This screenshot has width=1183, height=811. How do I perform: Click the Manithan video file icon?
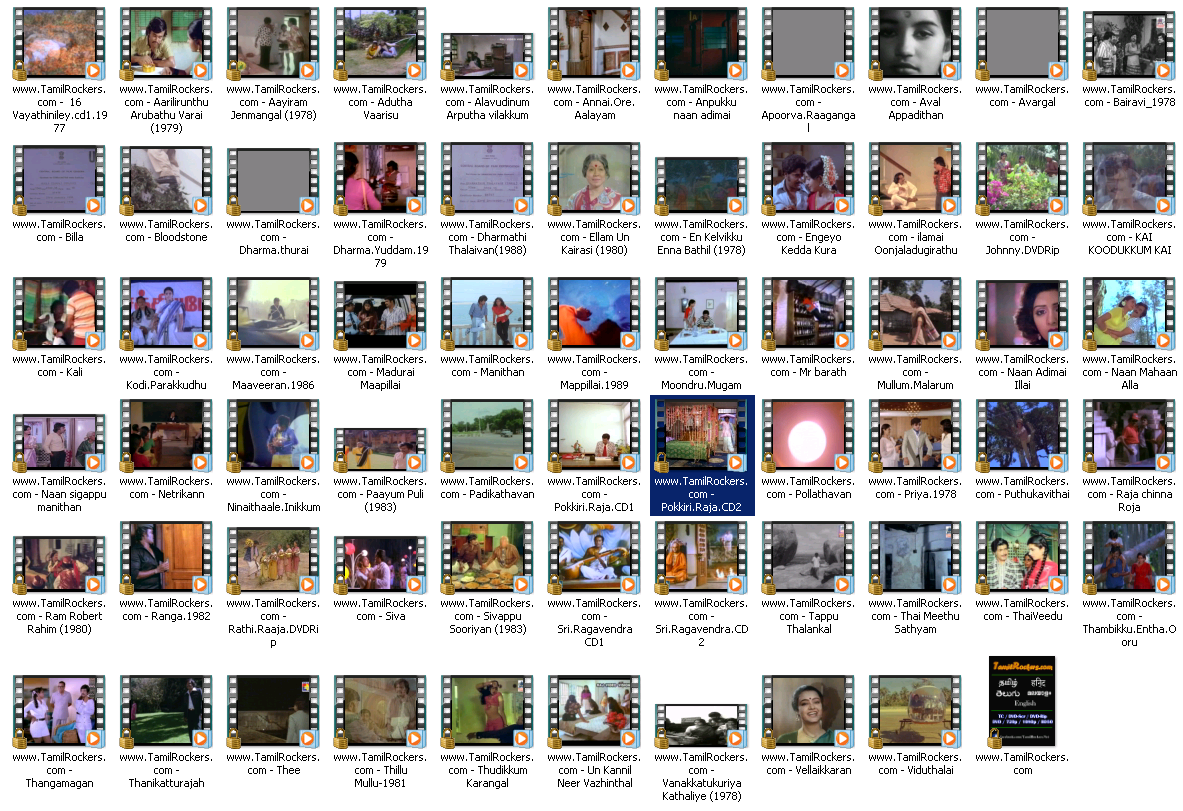(487, 314)
